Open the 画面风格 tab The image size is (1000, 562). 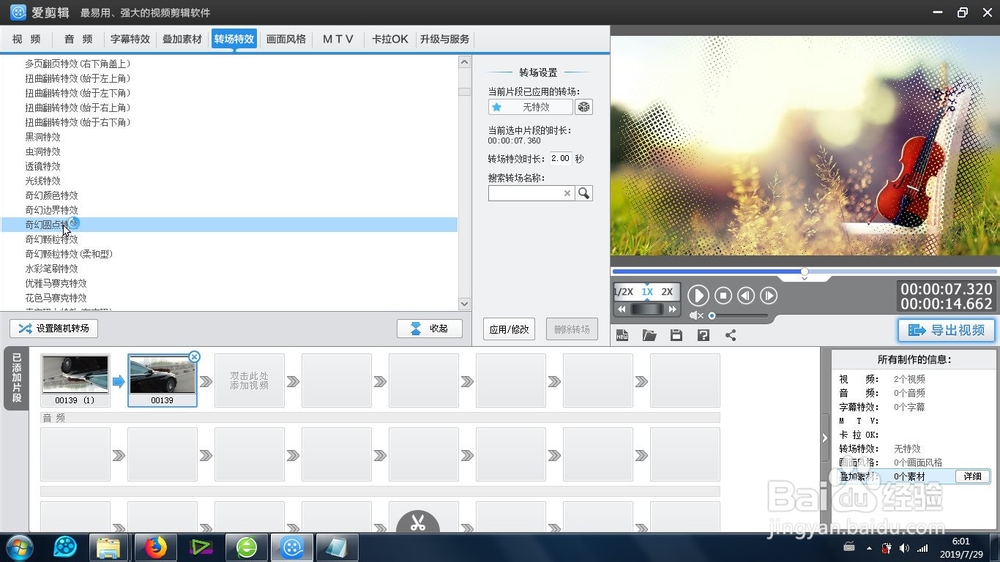point(286,39)
